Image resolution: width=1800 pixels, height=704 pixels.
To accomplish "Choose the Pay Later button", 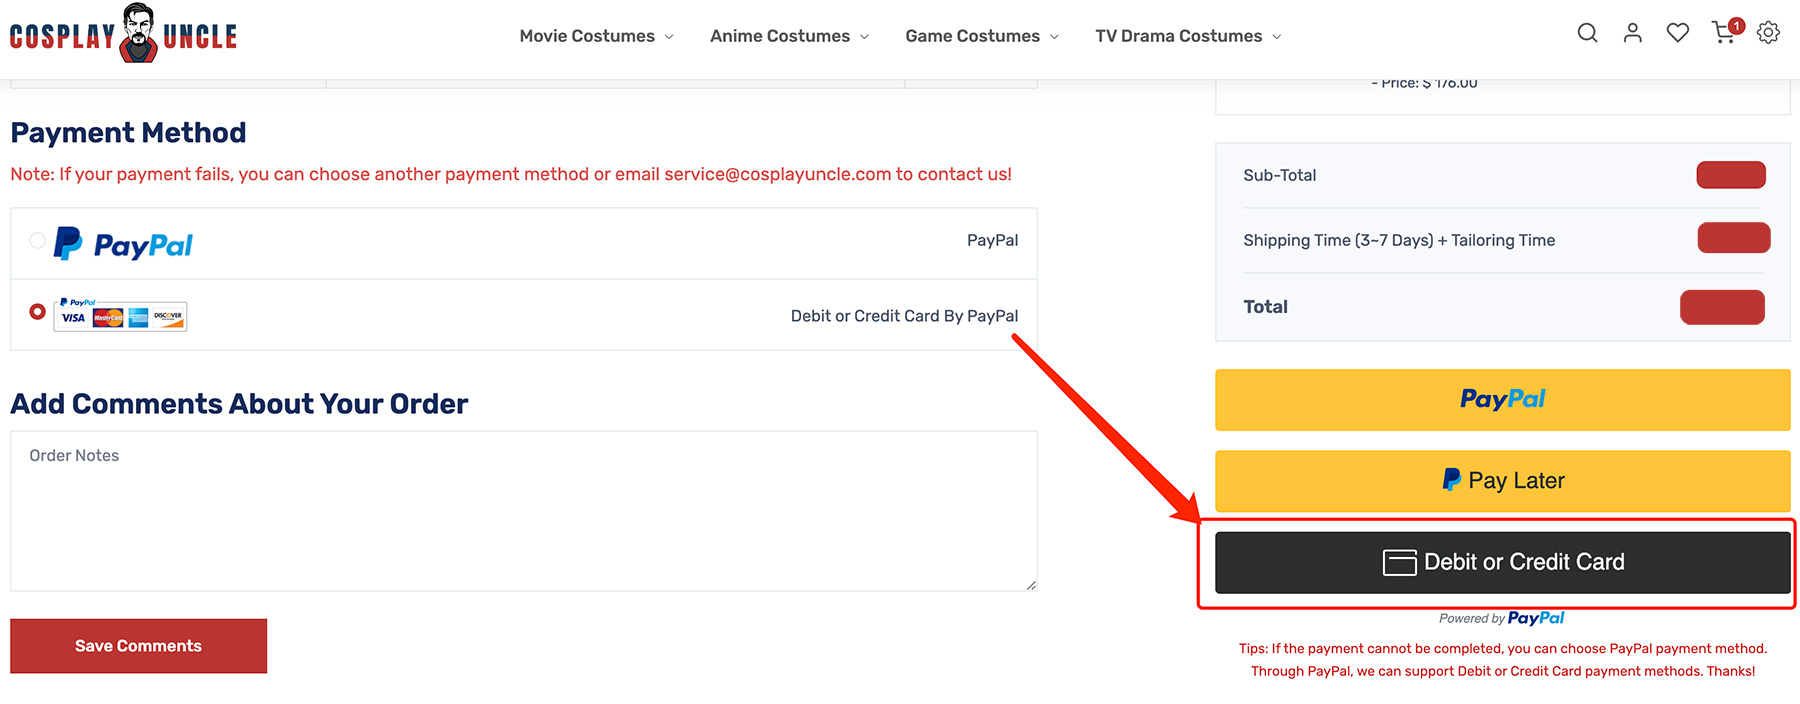I will tap(1502, 481).
